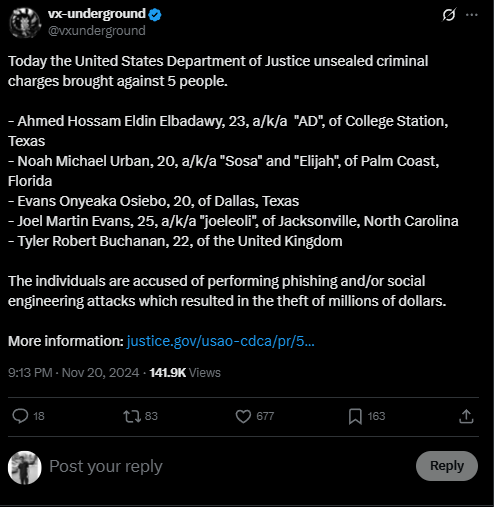Image resolution: width=494 pixels, height=507 pixels.
Task: Like the post with the heart icon
Action: [x=243, y=416]
